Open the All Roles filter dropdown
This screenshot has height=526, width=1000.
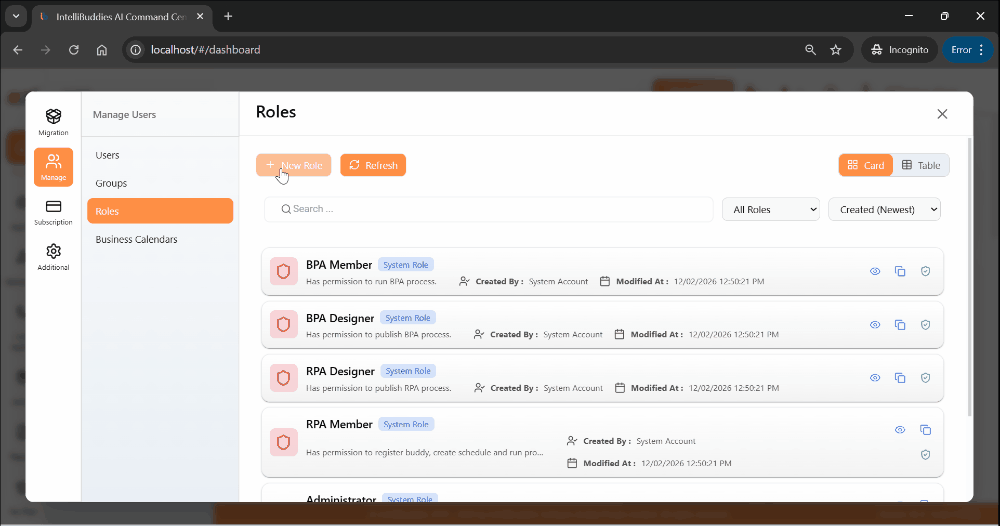tap(770, 209)
